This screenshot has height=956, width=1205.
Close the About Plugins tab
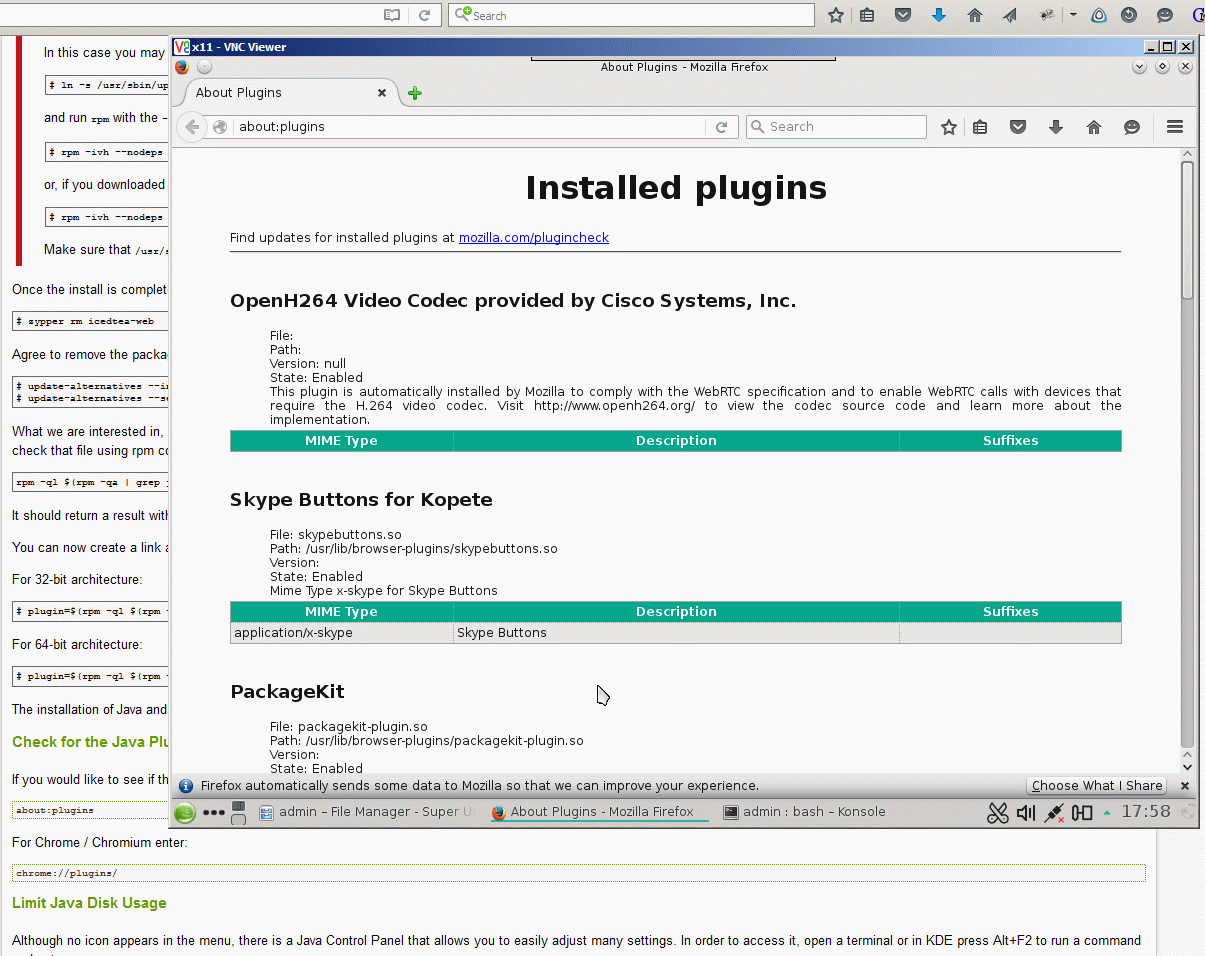382,93
